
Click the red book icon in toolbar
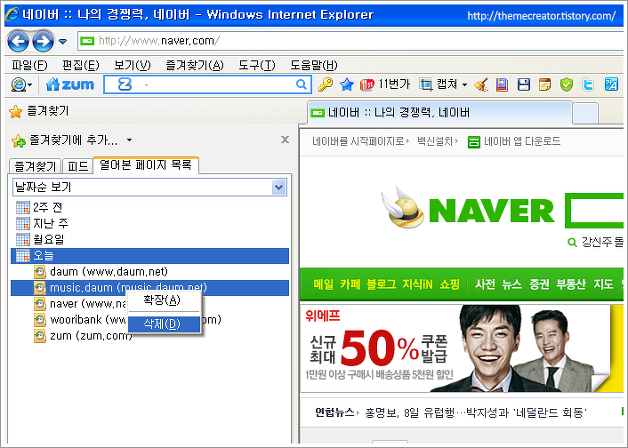coord(502,84)
